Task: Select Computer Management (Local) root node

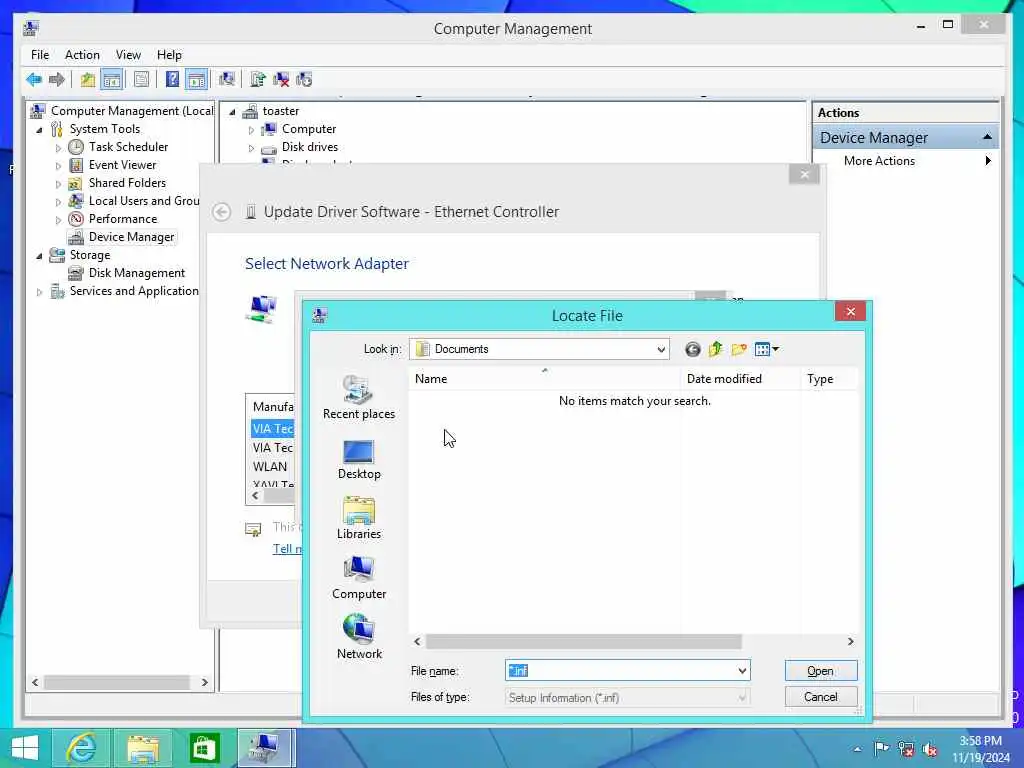Action: click(132, 111)
